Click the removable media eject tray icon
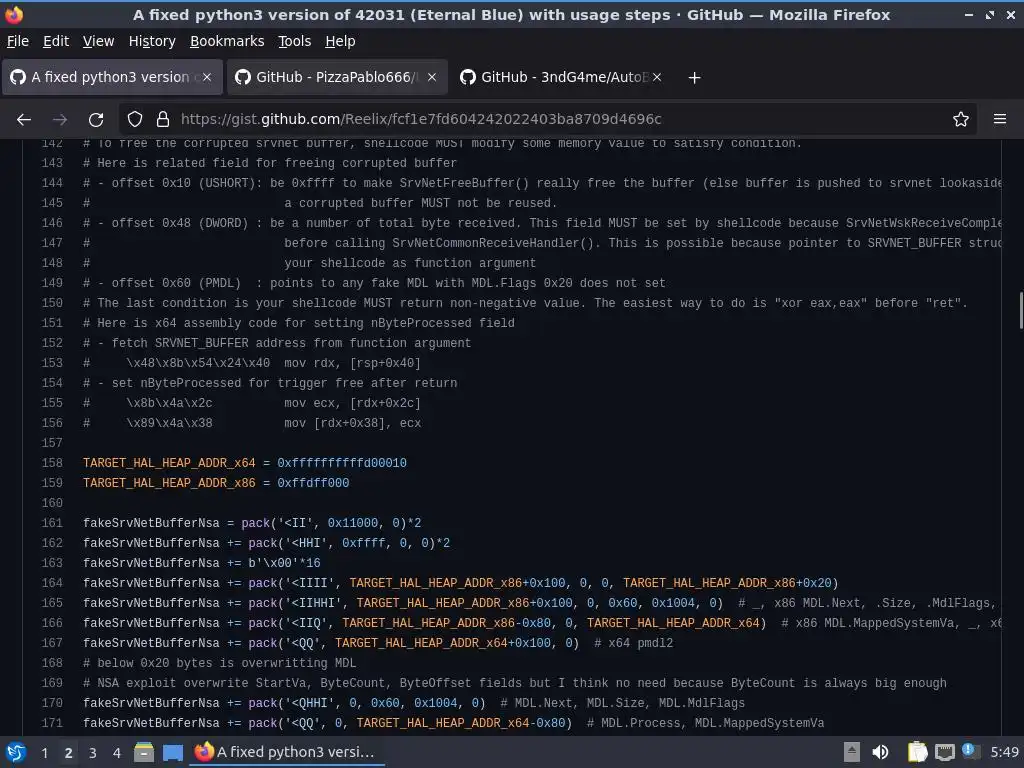This screenshot has width=1024, height=768. (852, 752)
